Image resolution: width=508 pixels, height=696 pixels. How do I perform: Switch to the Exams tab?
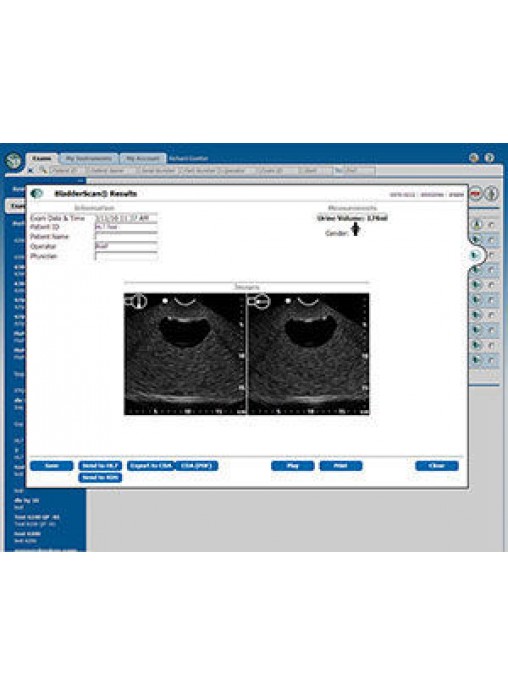point(42,158)
